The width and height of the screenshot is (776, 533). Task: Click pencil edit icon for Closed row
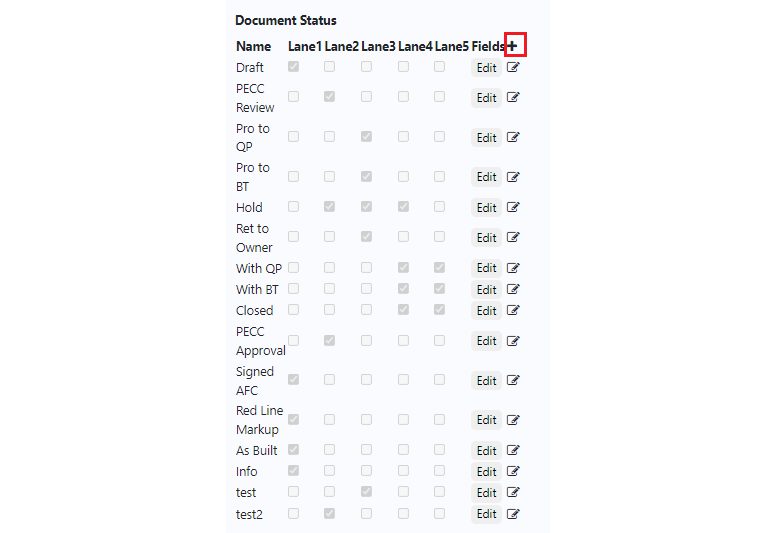click(513, 310)
